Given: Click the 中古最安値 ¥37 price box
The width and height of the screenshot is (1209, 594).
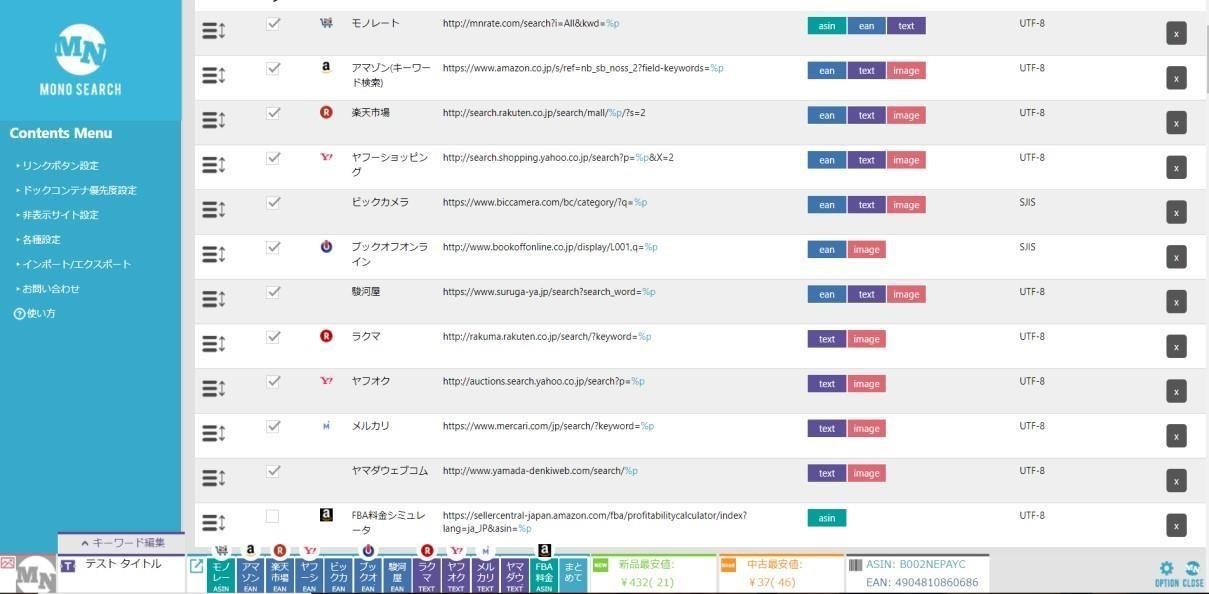Looking at the screenshot, I should (x=781, y=574).
